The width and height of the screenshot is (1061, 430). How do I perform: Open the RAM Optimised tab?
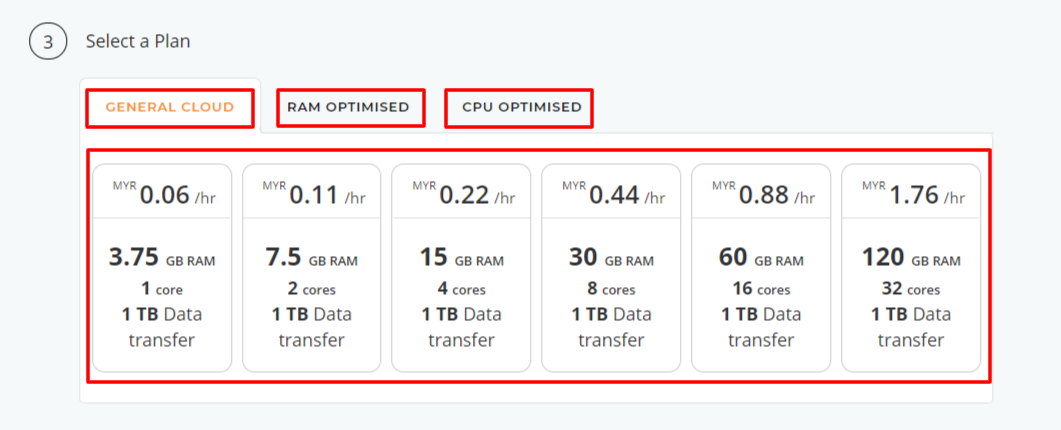coord(348,107)
